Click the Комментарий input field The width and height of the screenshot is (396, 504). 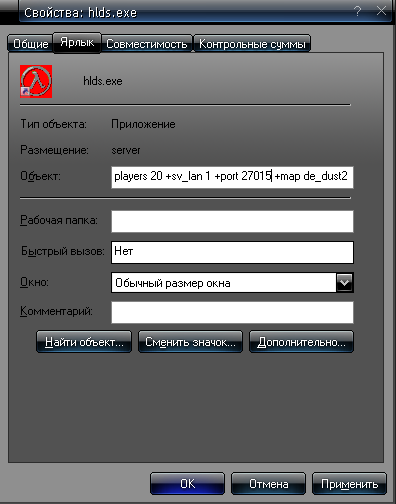pos(232,312)
